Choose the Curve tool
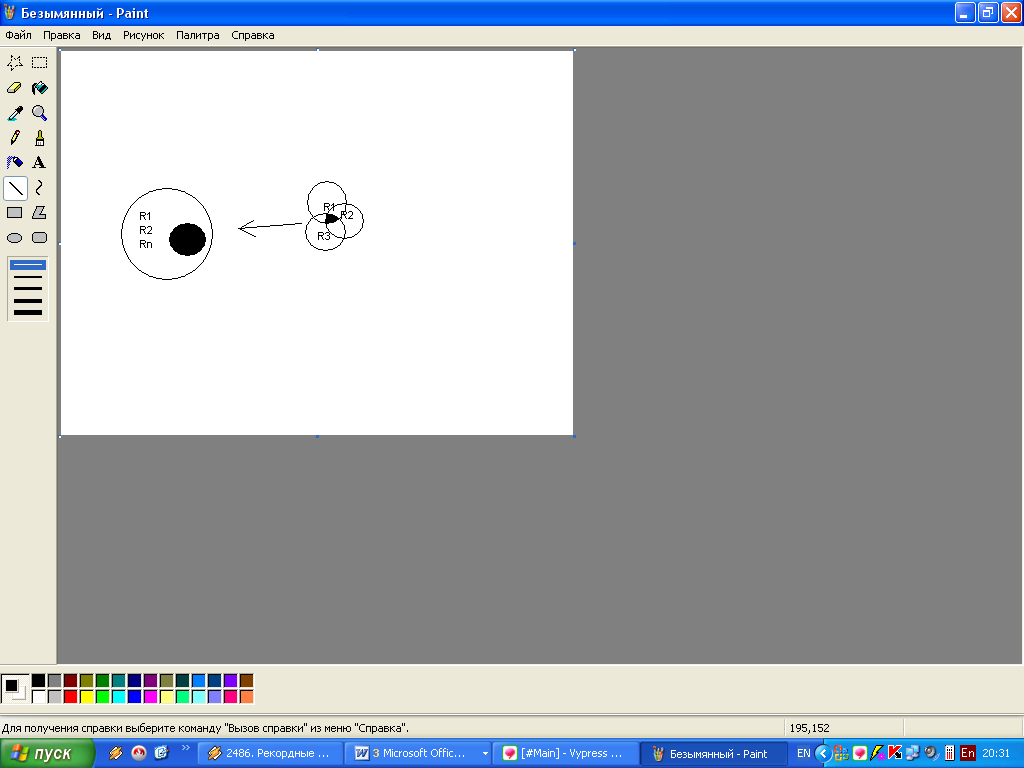 [40, 188]
